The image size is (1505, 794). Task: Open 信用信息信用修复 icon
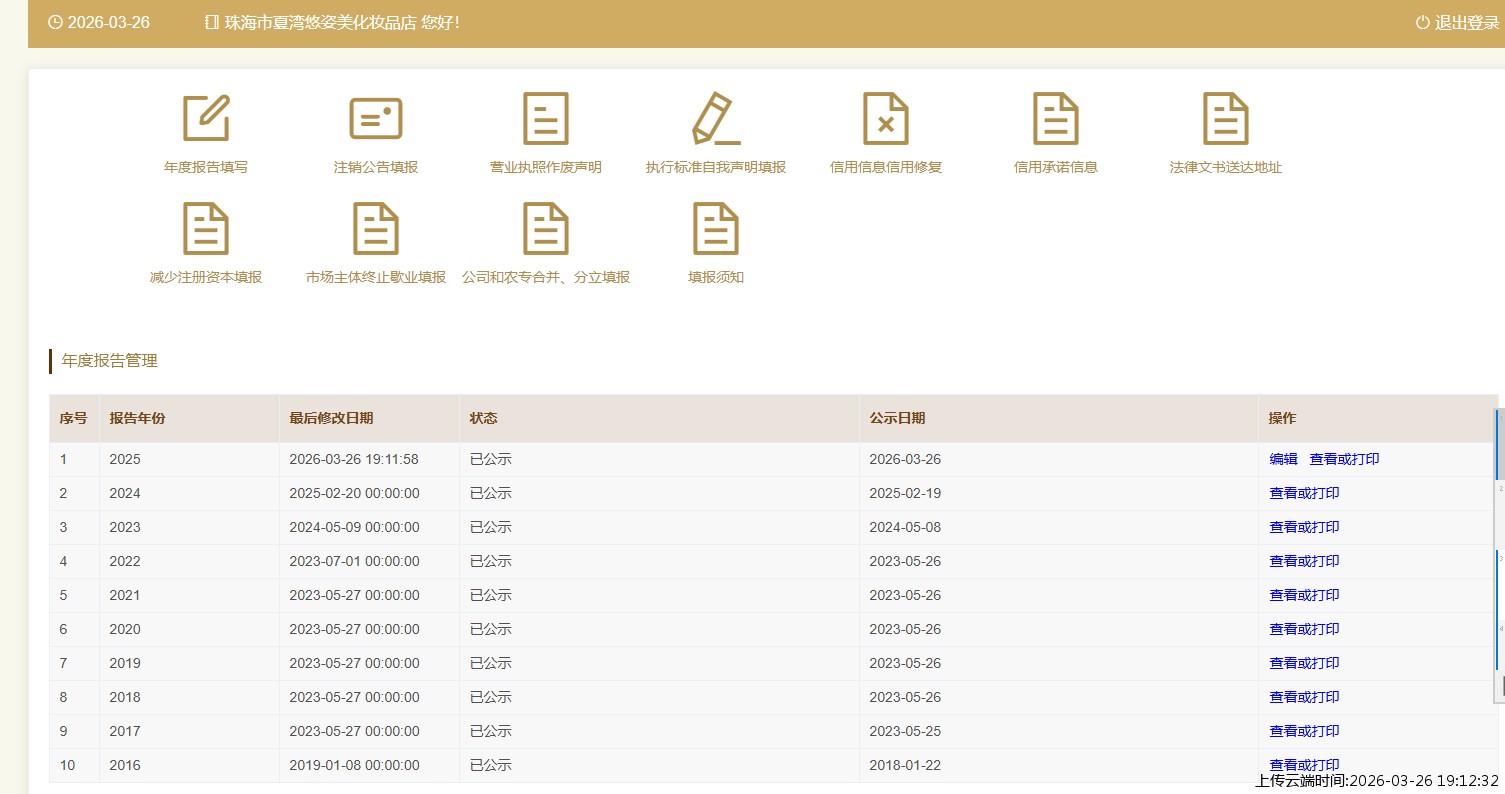(886, 119)
